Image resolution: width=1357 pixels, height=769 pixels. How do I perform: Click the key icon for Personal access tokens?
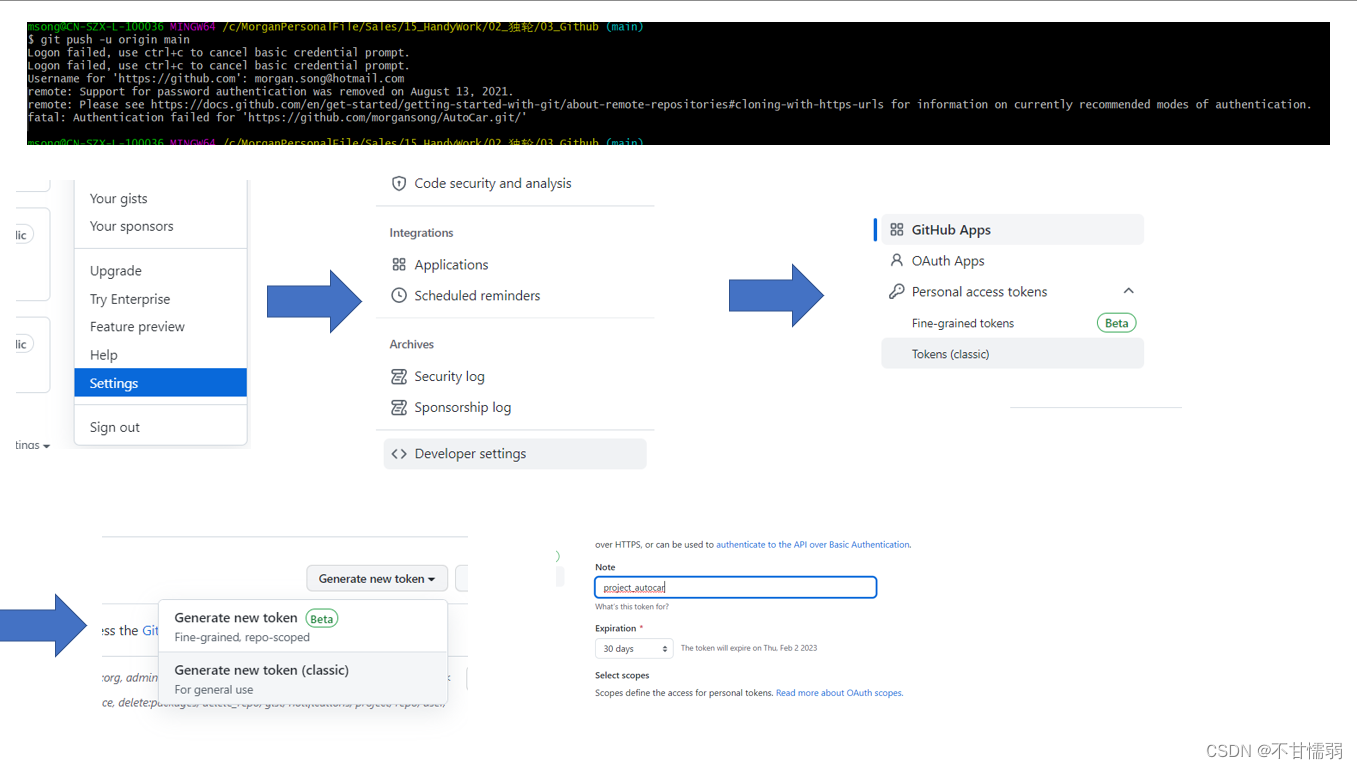tap(897, 291)
